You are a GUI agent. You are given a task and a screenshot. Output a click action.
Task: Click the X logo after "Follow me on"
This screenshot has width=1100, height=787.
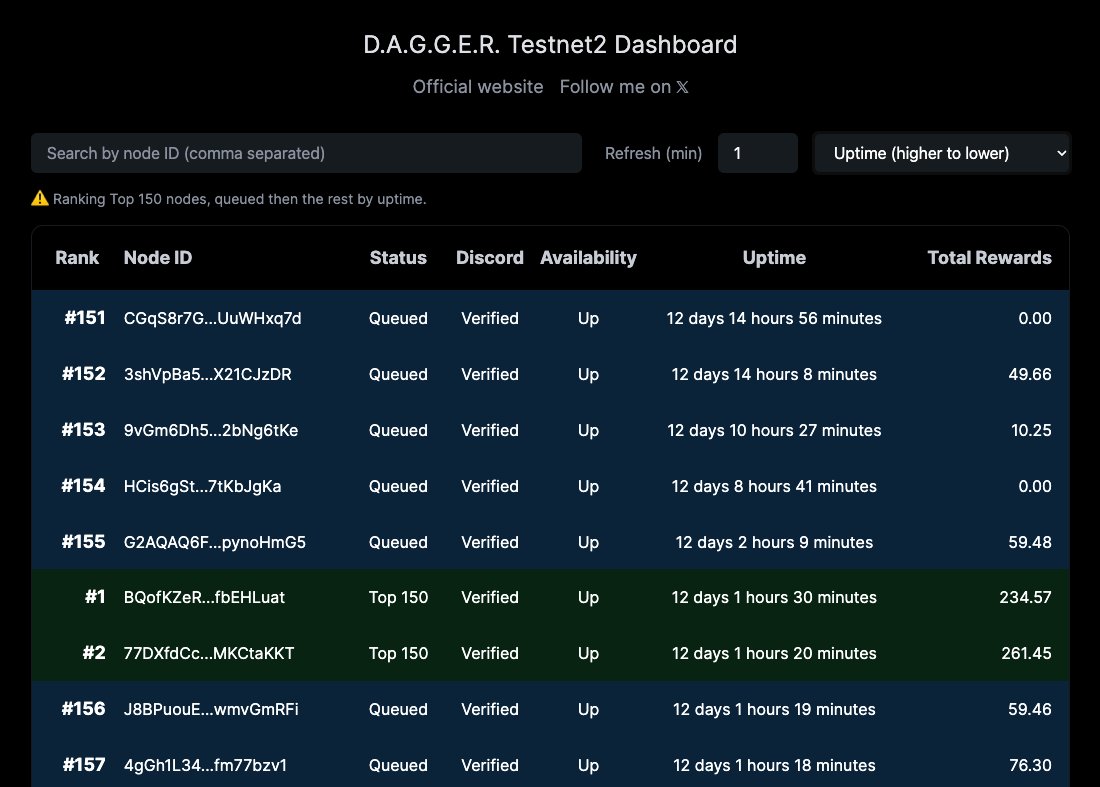click(682, 87)
